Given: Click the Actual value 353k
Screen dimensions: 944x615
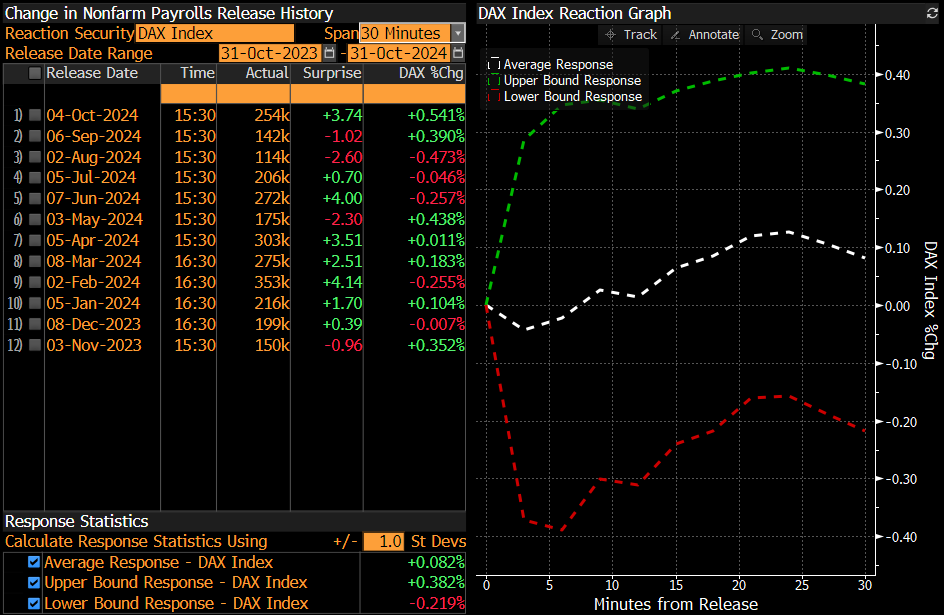Looking at the screenshot, I should [x=272, y=282].
